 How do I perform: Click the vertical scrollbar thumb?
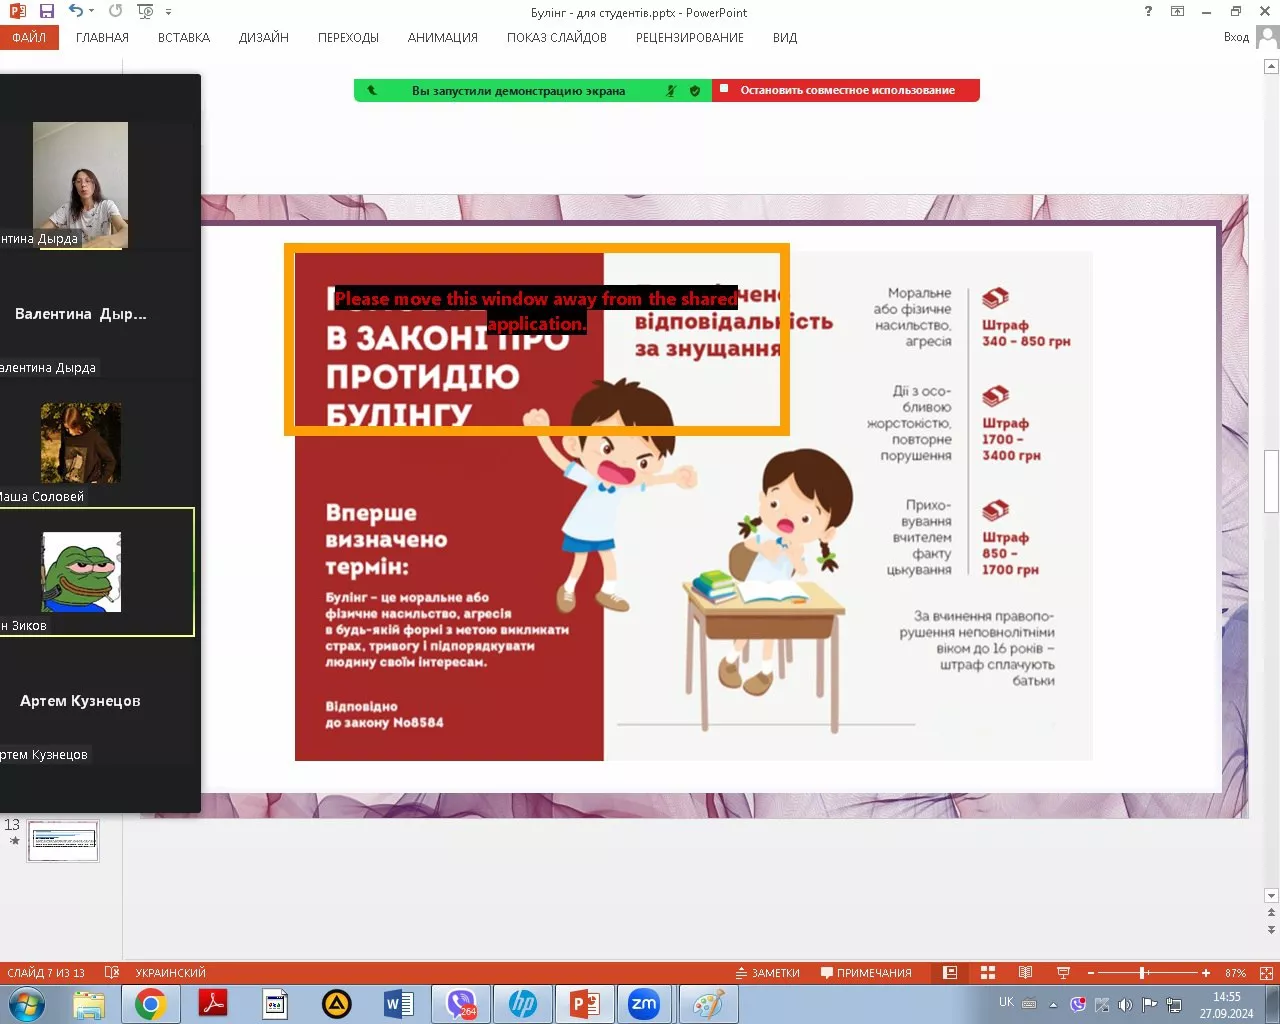pos(1271,481)
